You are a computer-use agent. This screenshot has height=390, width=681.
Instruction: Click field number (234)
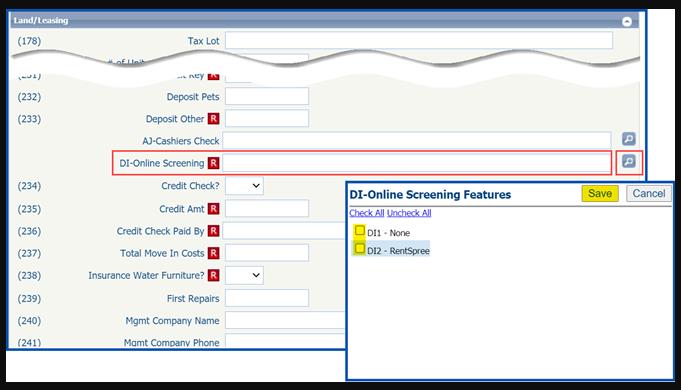pos(29,186)
